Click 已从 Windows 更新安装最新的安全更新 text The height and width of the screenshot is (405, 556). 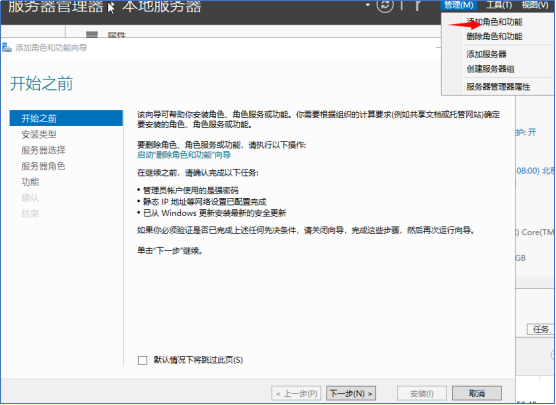(215, 213)
